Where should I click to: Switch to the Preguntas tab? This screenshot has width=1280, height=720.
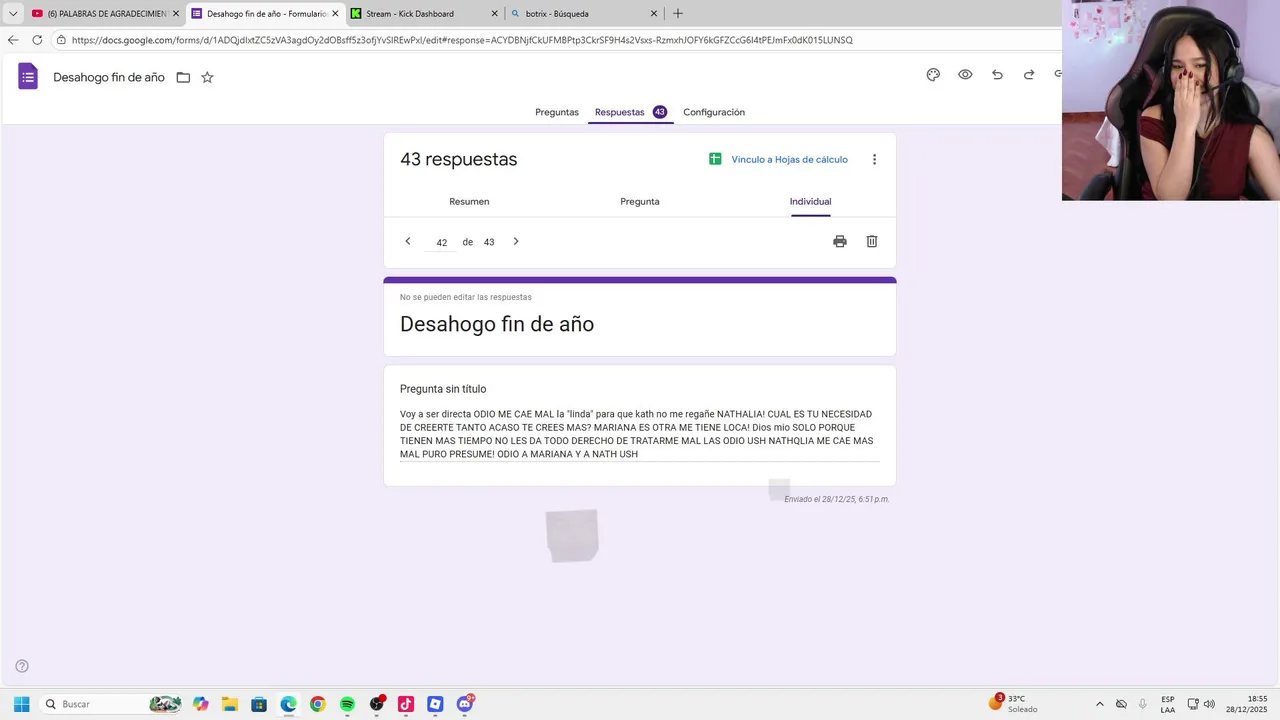pos(557,112)
